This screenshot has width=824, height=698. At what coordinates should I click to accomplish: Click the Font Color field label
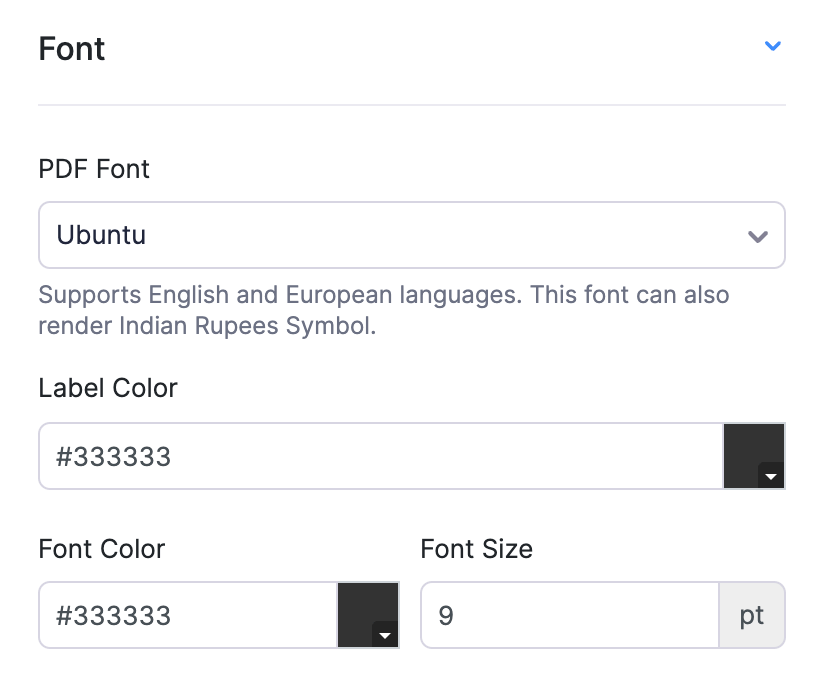coord(102,549)
